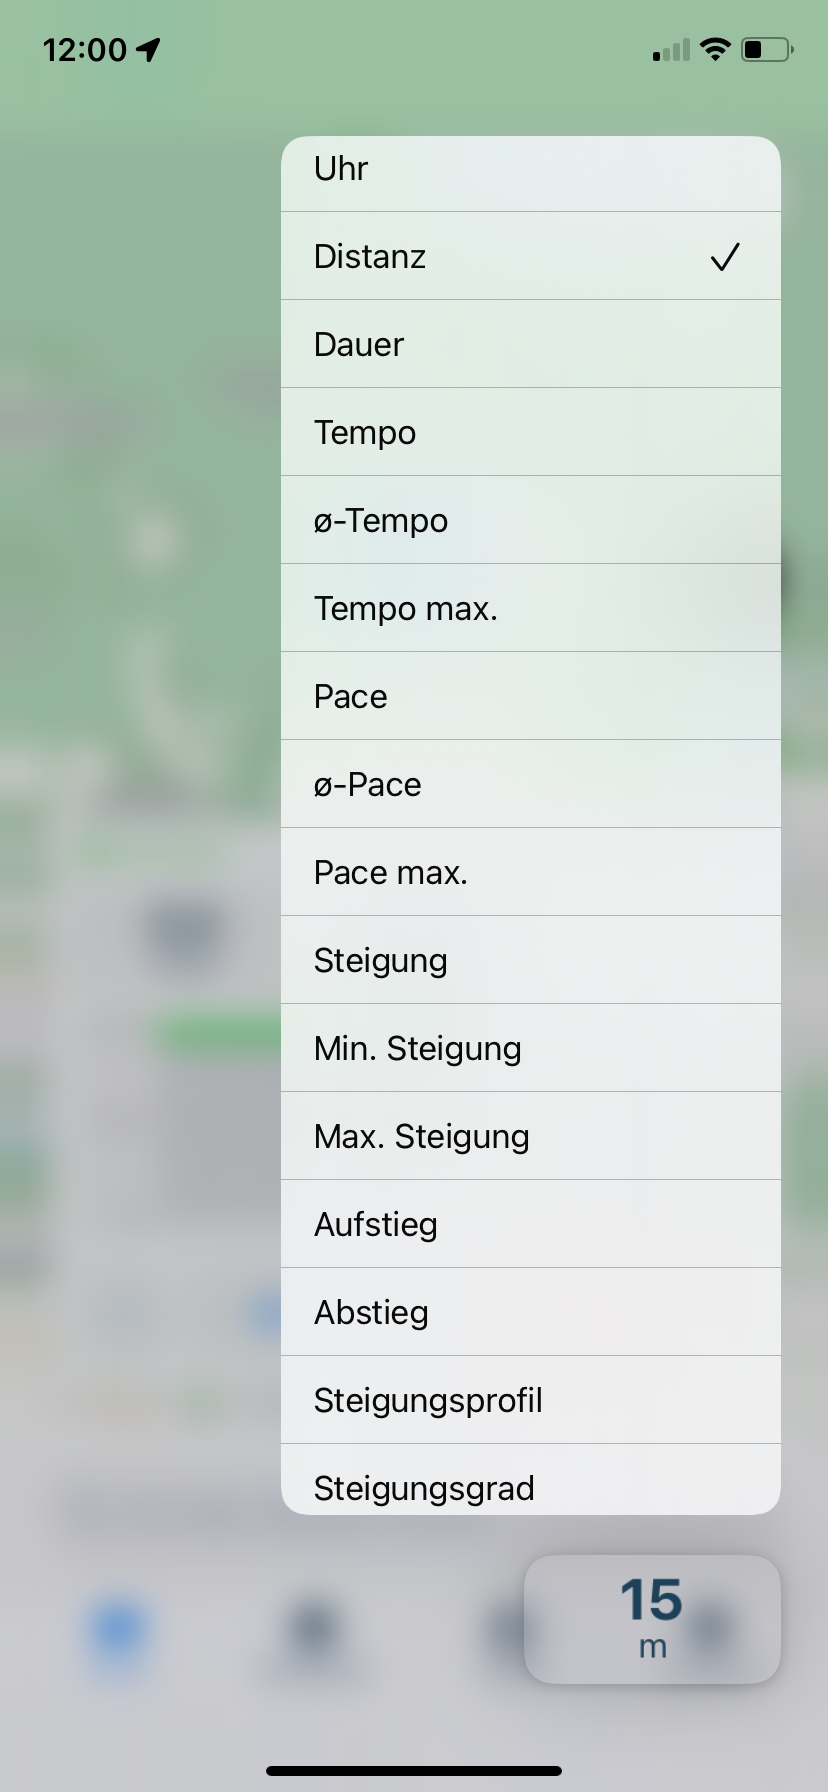Choose Min. Steigung

531,1048
